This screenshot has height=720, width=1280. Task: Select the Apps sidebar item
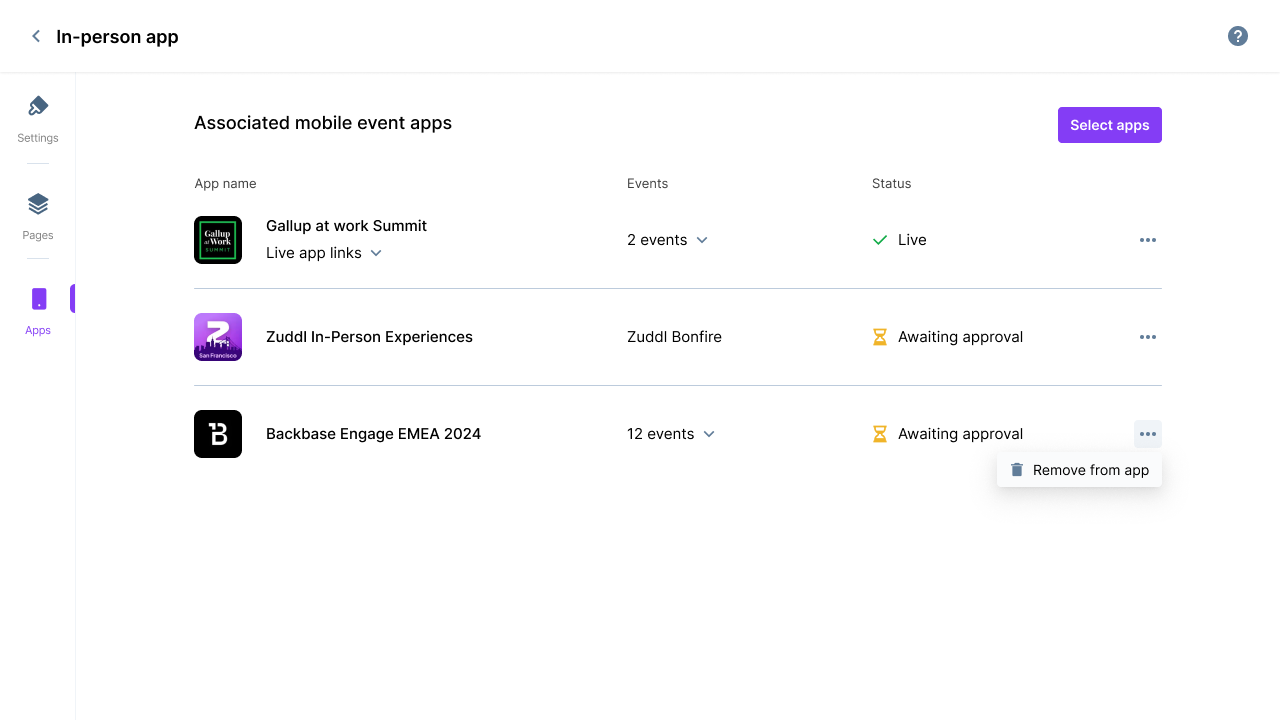(x=38, y=311)
